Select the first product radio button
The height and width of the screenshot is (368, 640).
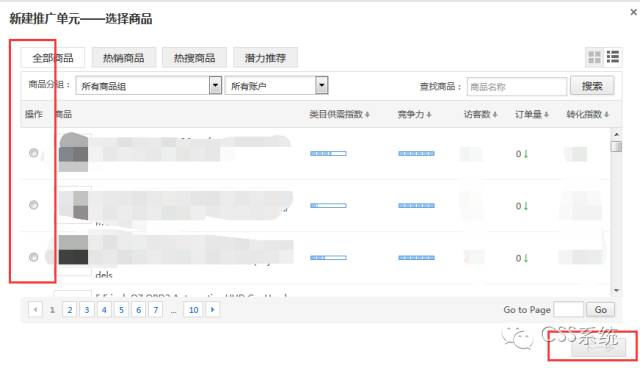(x=33, y=153)
